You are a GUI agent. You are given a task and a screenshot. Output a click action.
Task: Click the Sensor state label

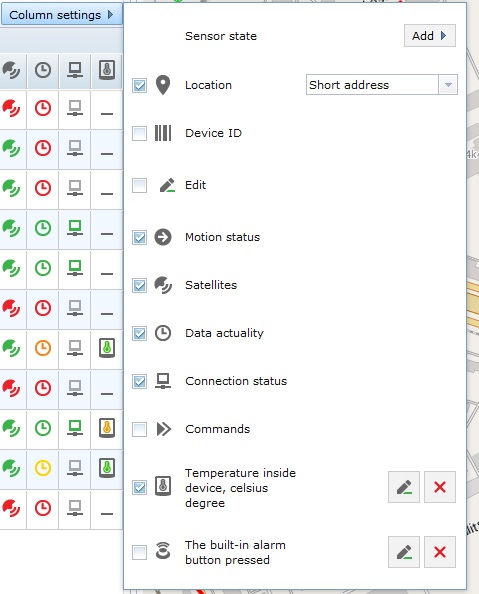[x=221, y=36]
